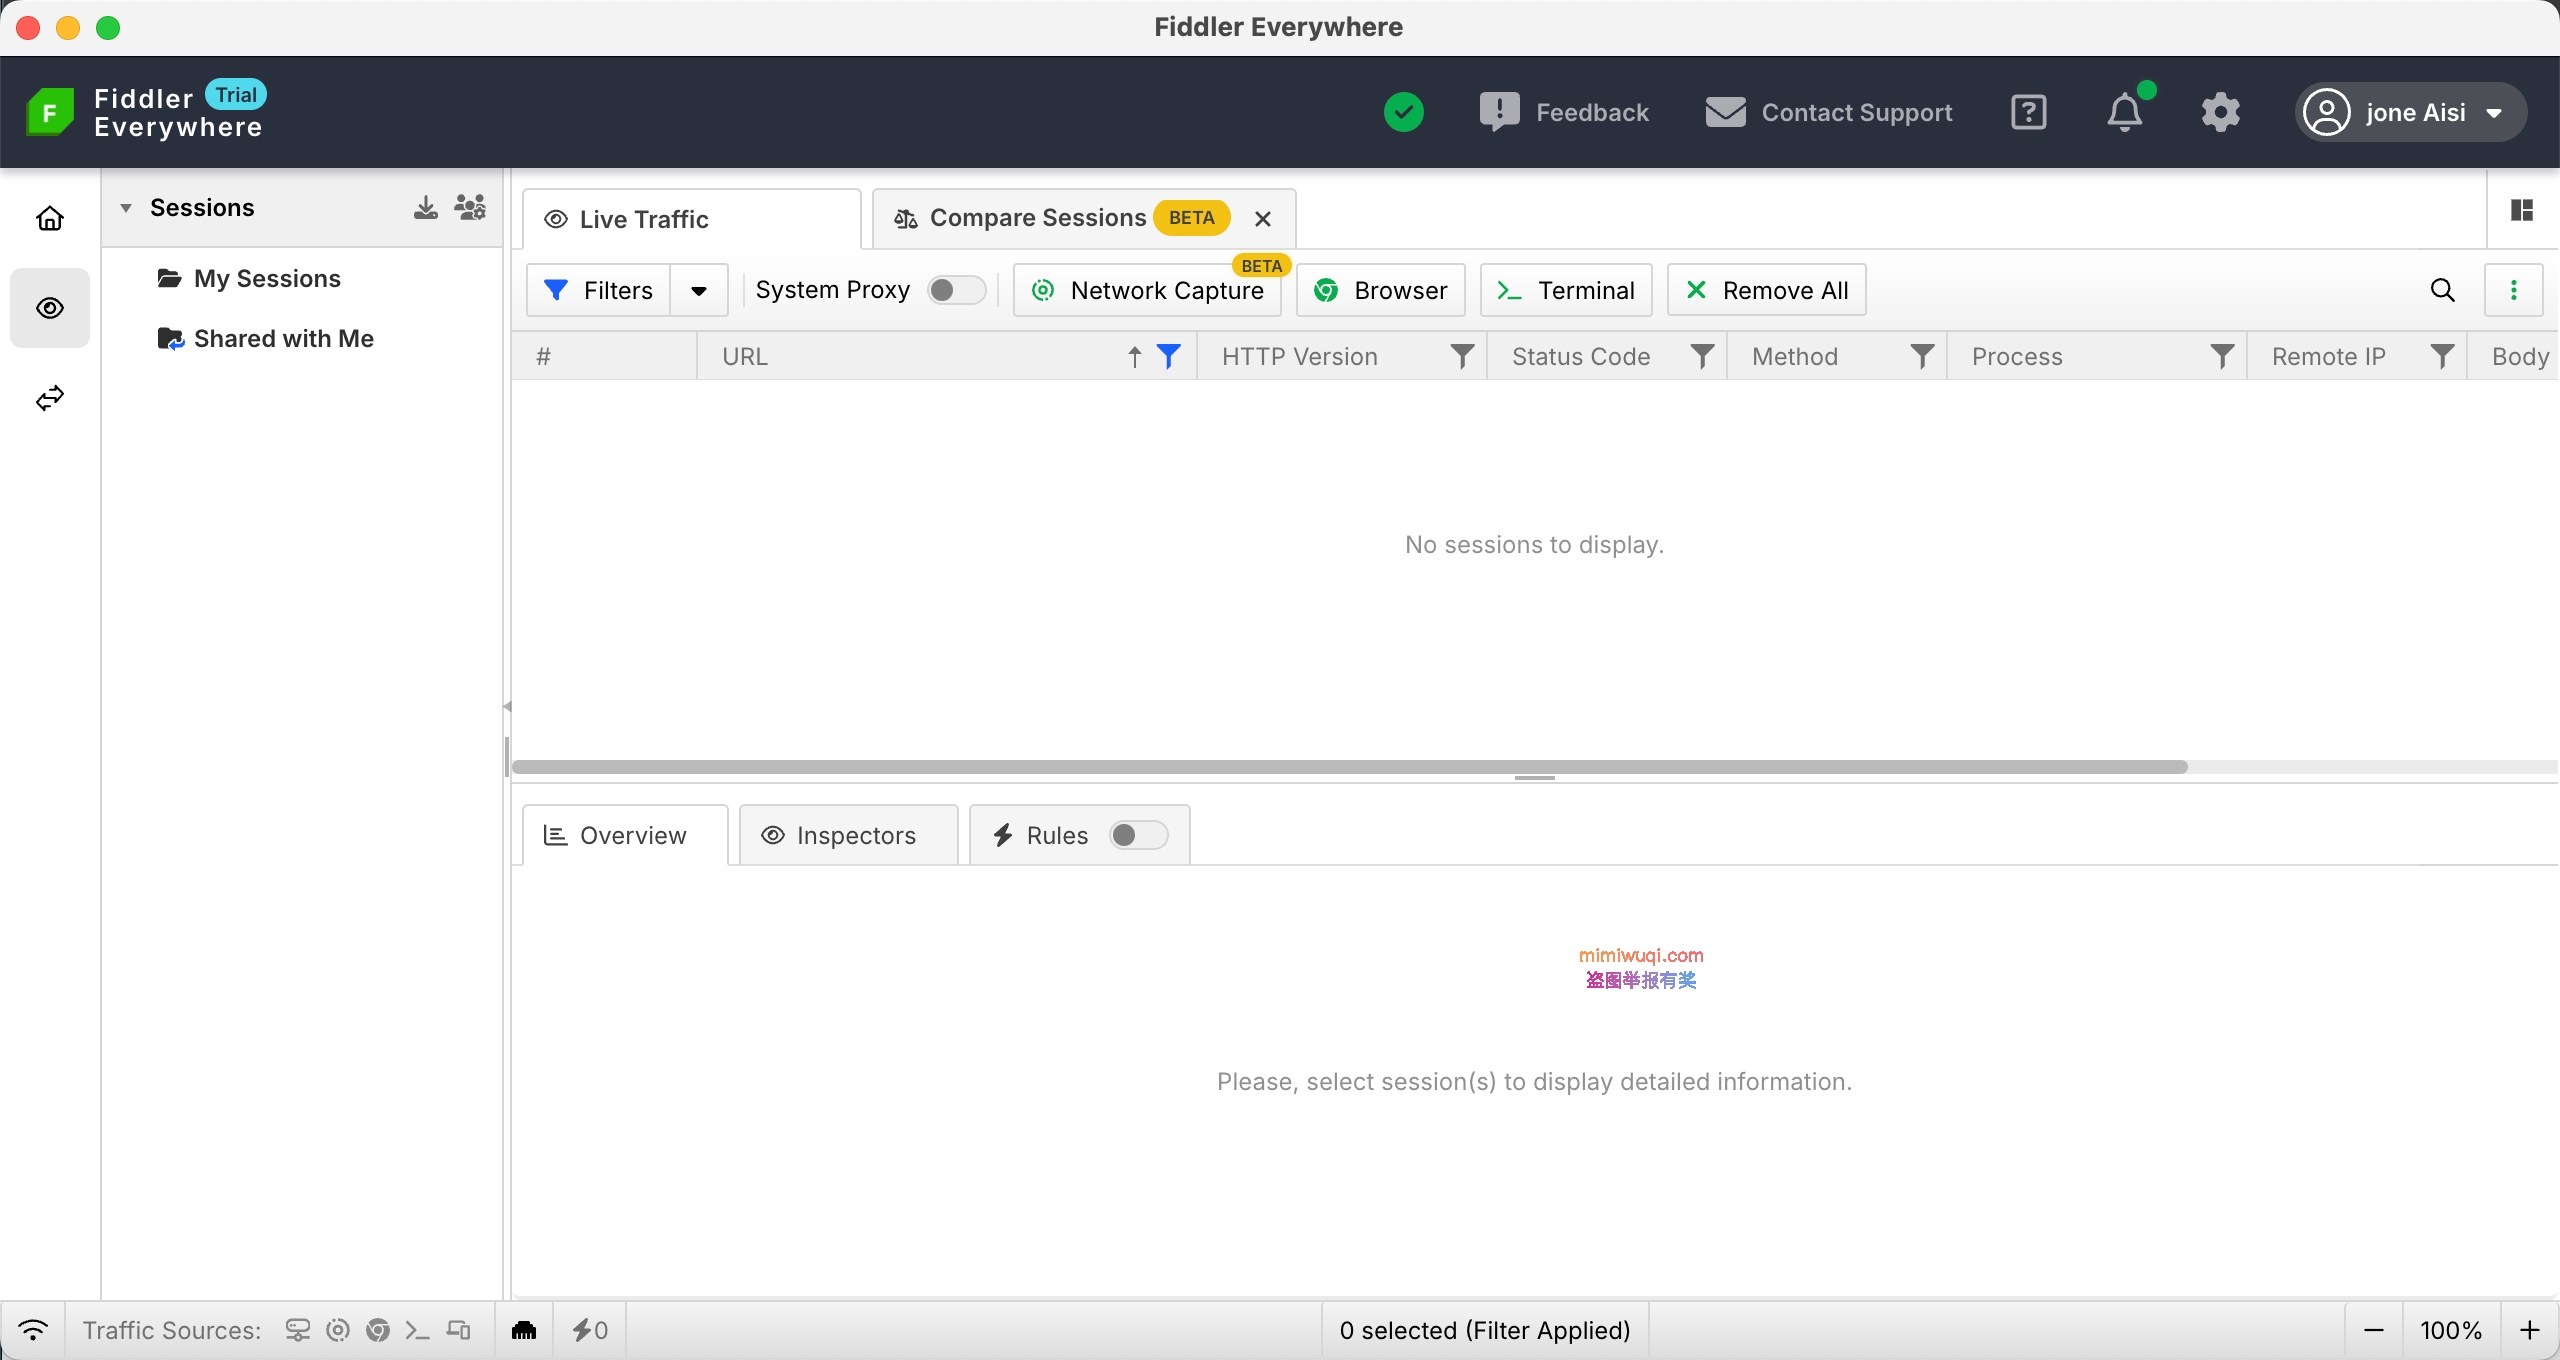Toggle the Rules switch
2560x1360 pixels.
coord(1139,835)
